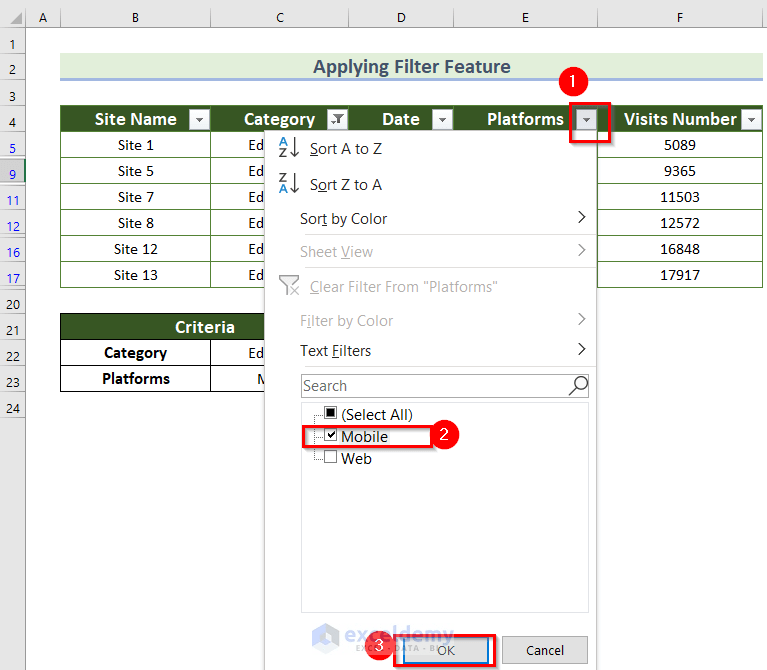Click the Sort Z to A icon
767x670 pixels.
click(289, 183)
